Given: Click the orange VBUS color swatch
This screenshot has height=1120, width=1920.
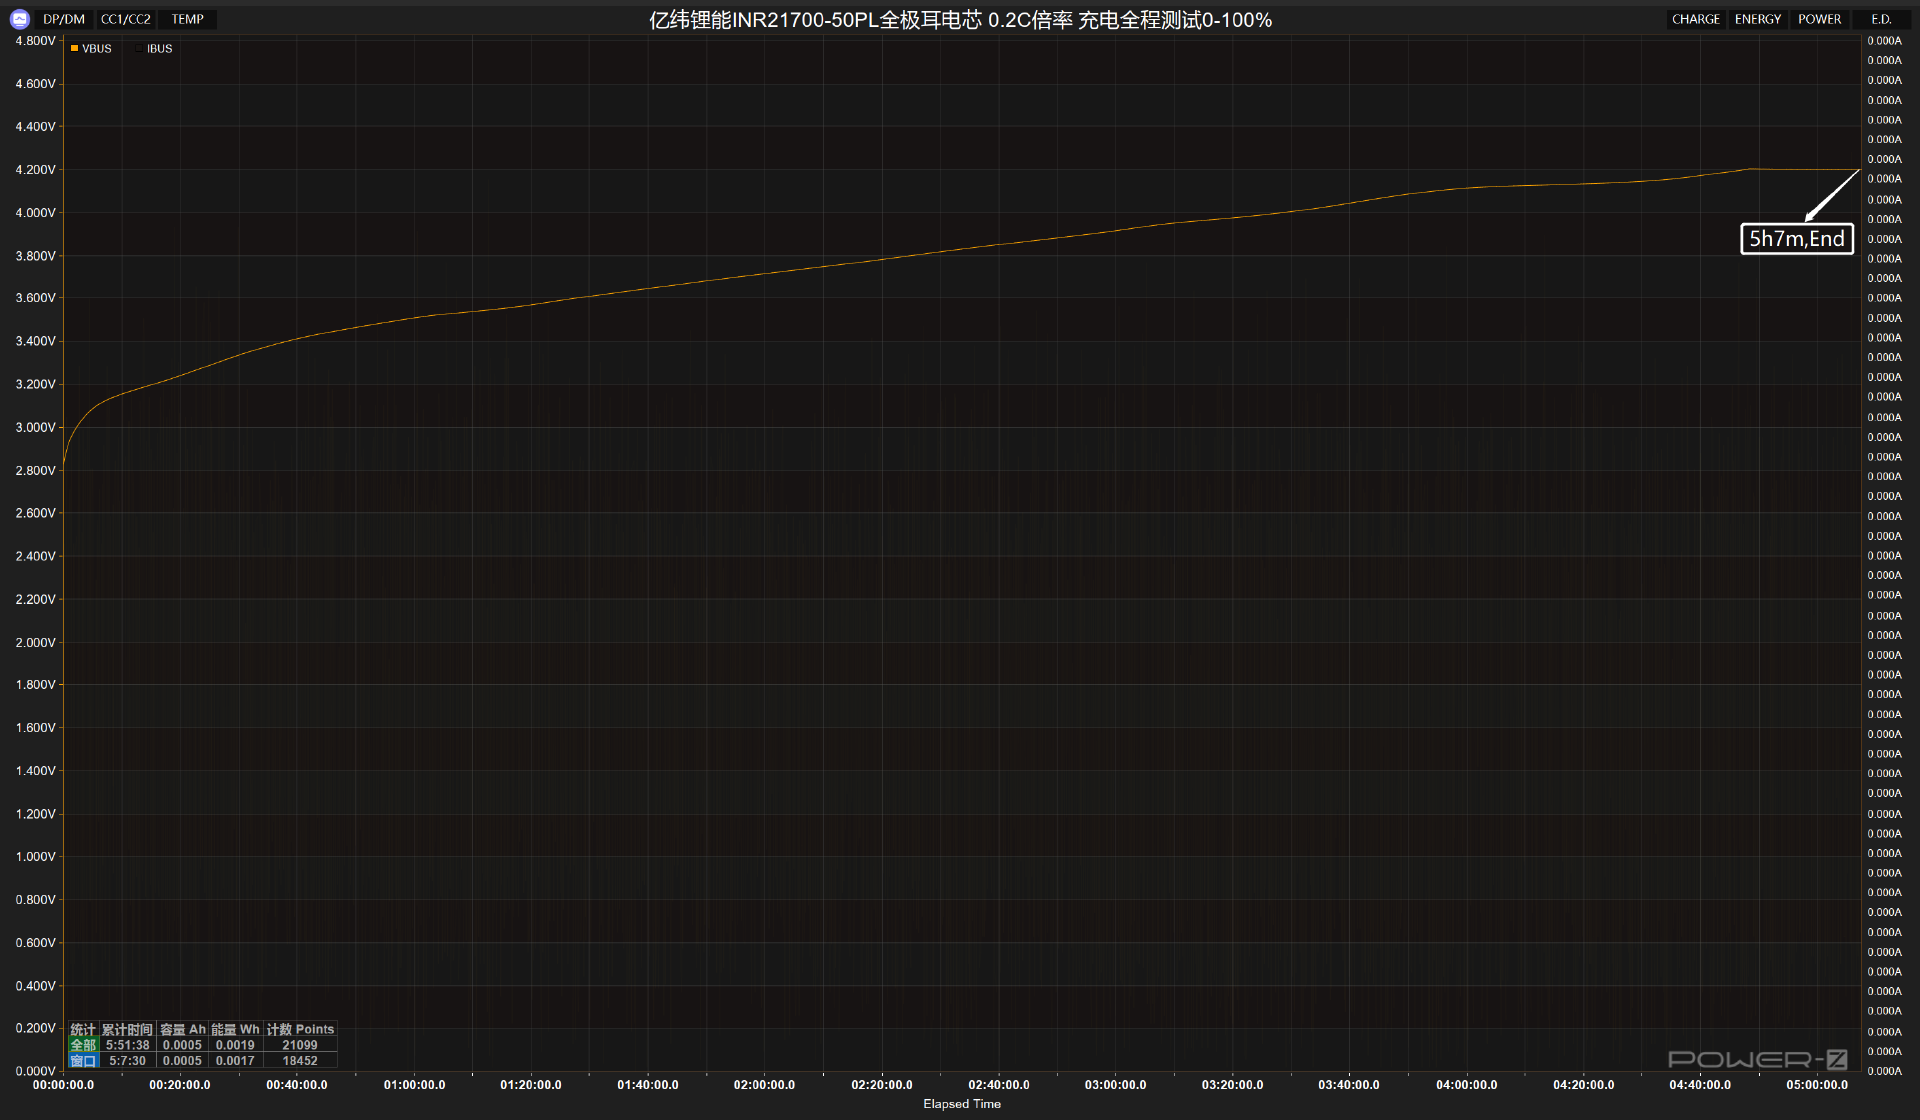Looking at the screenshot, I should [74, 48].
